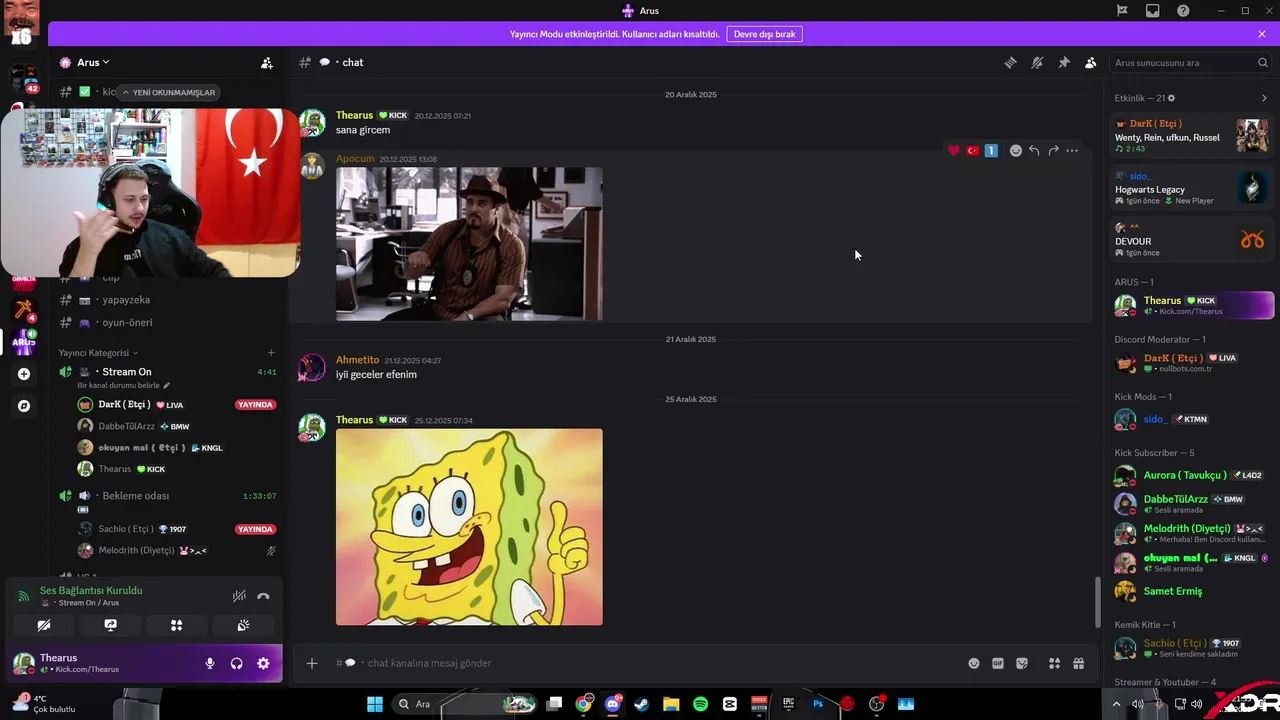The image size is (1280, 720).
Task: Disable streamer mode 'Devre dışı bırak'
Action: (x=764, y=34)
